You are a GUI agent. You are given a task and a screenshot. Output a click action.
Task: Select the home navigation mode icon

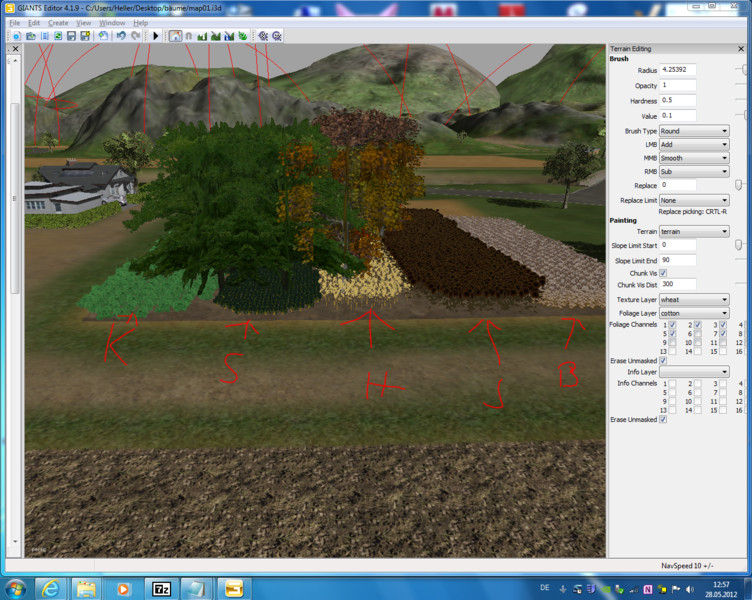click(175, 36)
